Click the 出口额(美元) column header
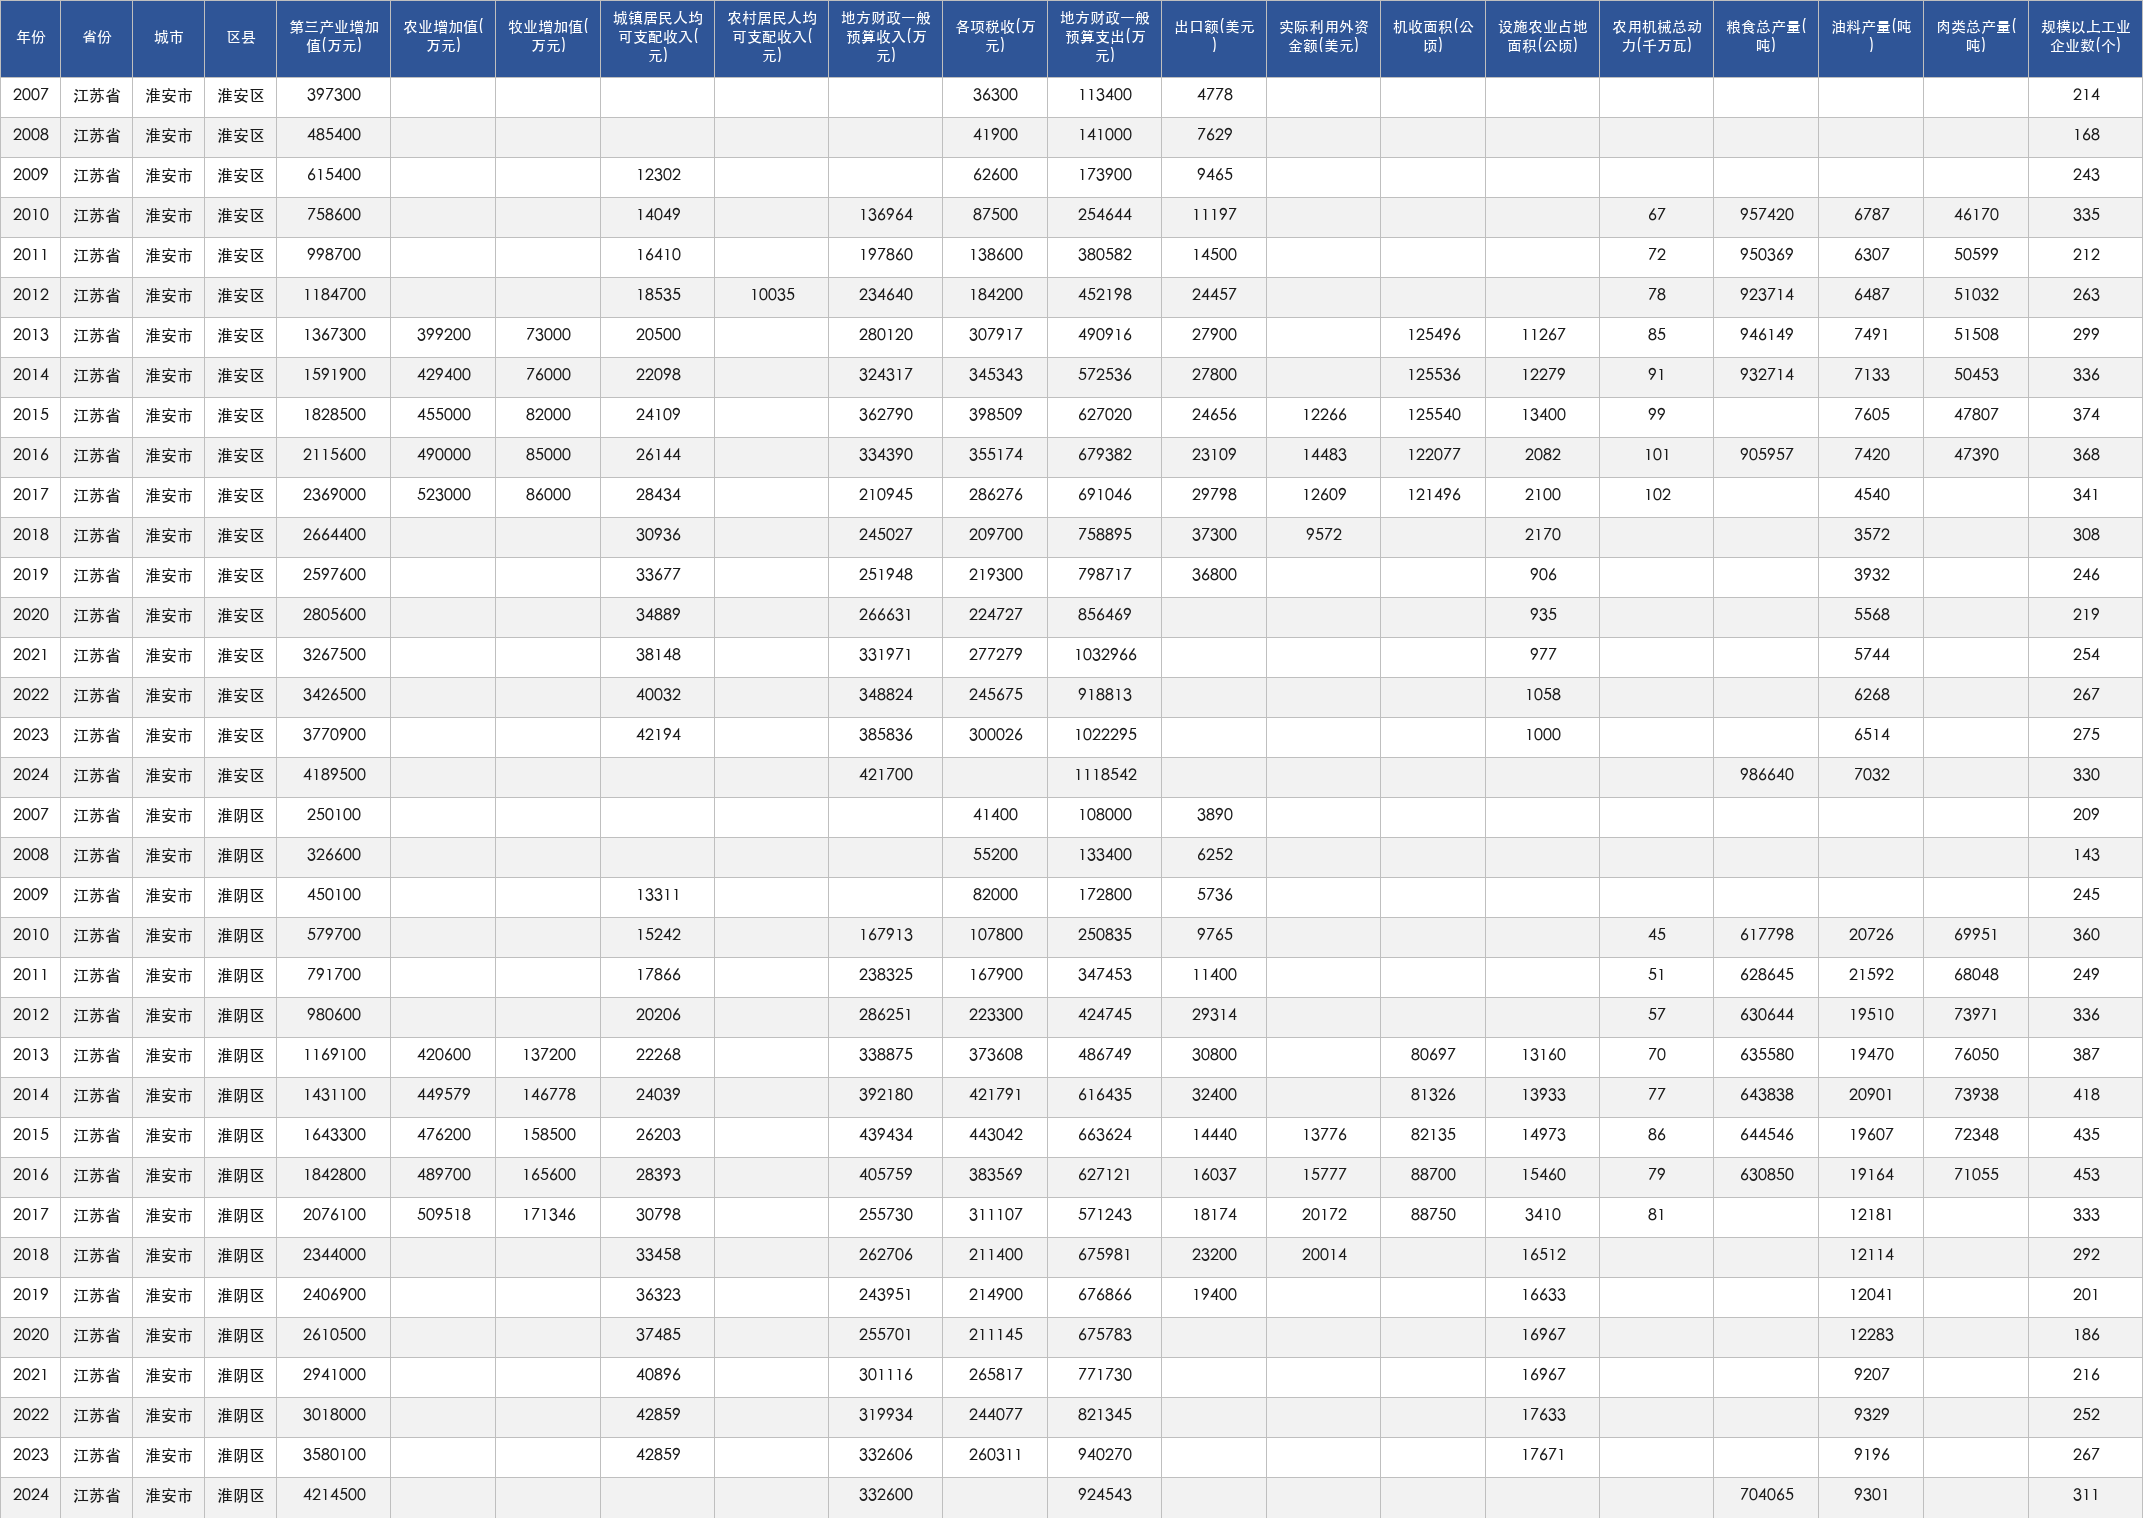2143x1518 pixels. tap(1214, 38)
